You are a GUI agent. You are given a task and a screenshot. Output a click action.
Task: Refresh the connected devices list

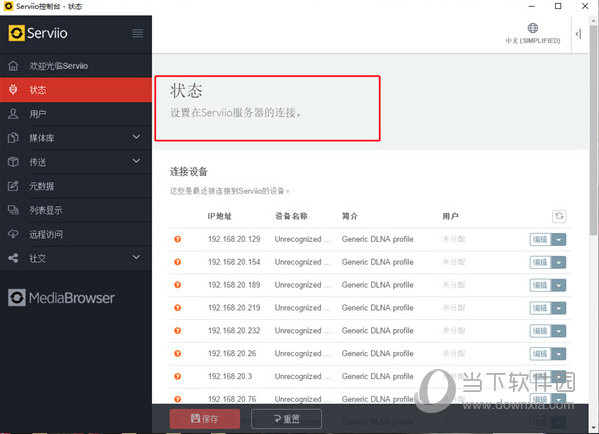(x=559, y=216)
